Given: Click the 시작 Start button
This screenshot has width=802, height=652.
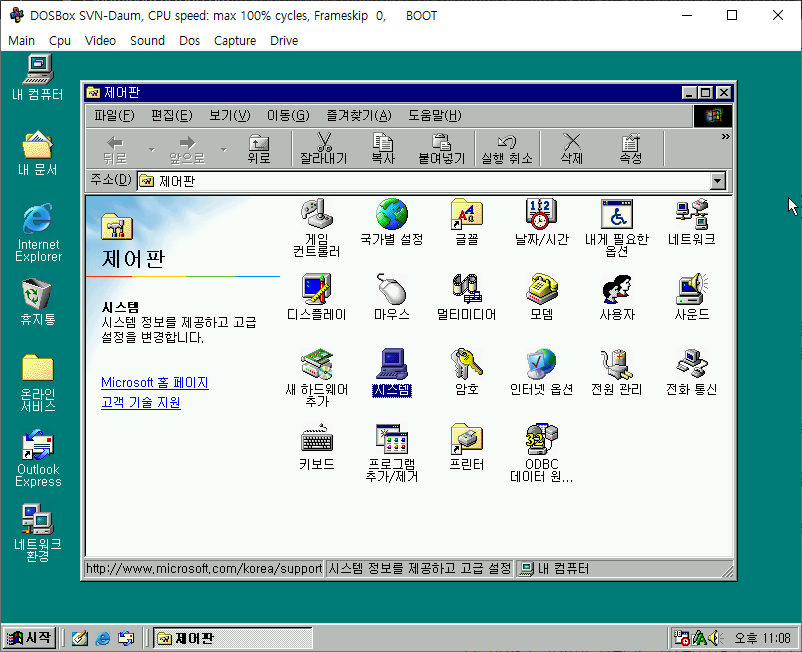Looking at the screenshot, I should click(29, 638).
